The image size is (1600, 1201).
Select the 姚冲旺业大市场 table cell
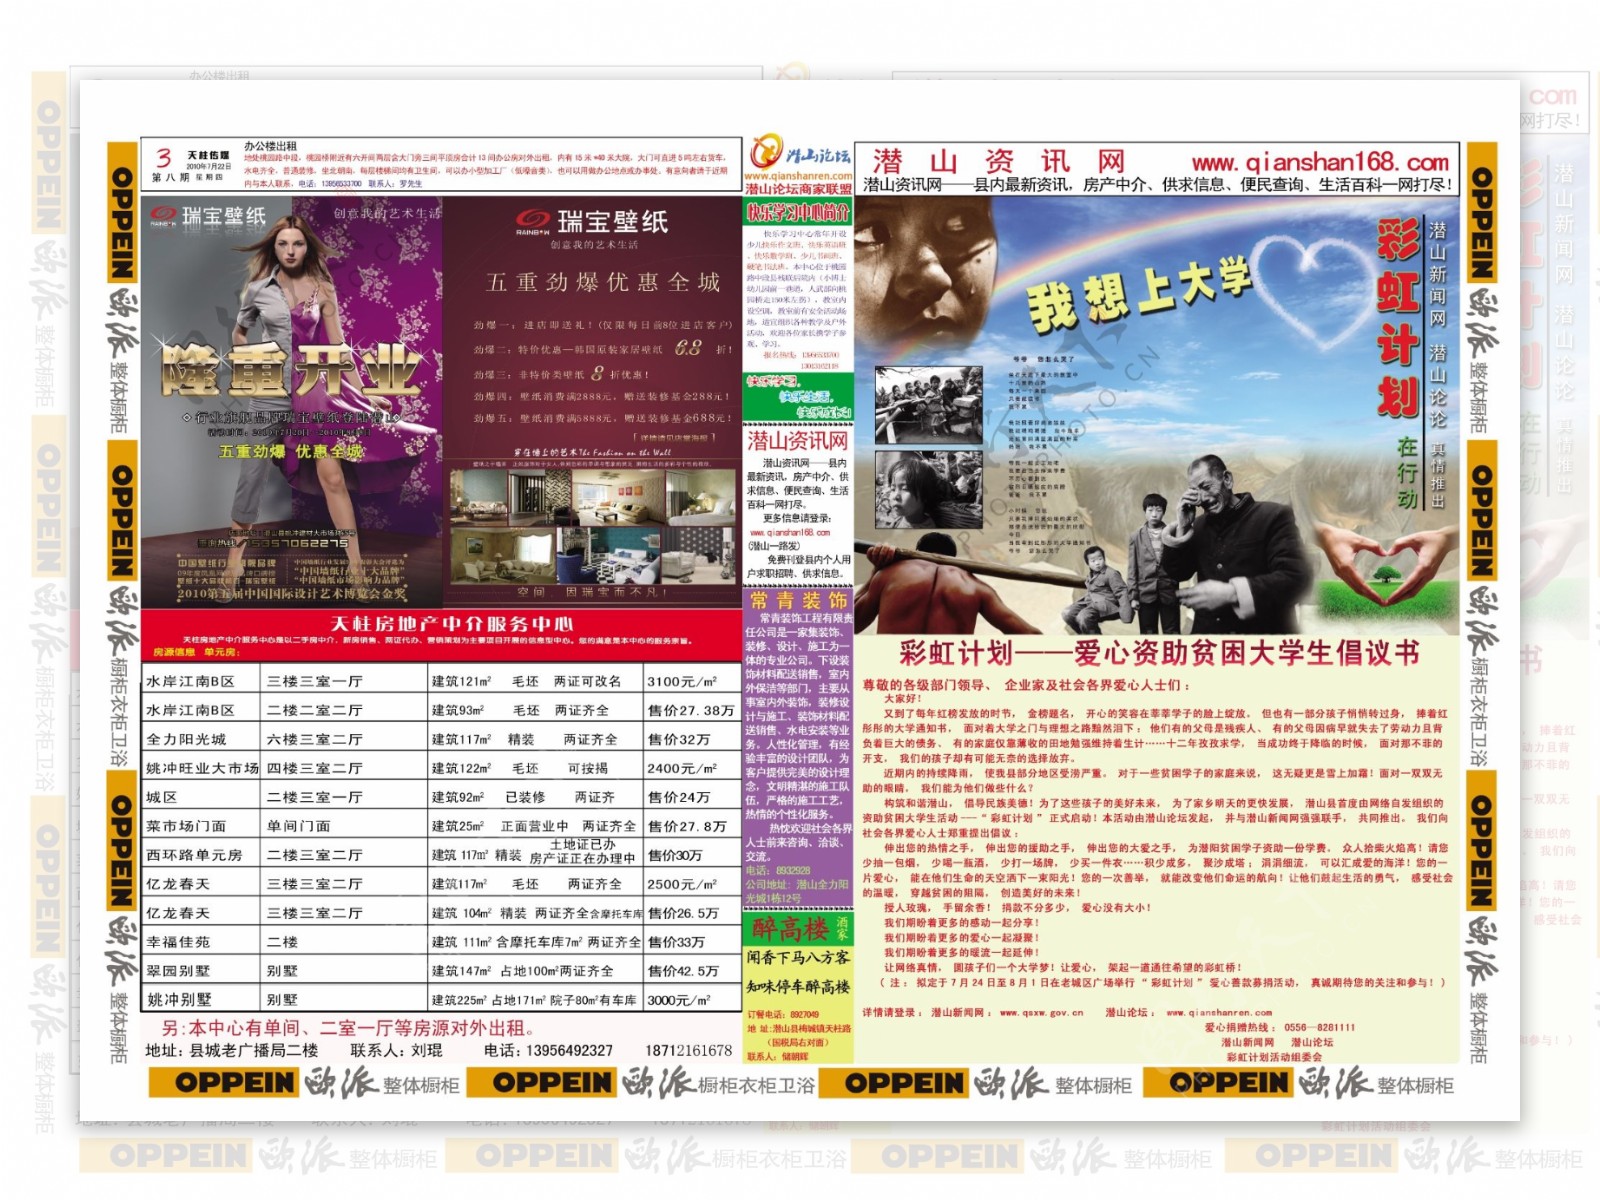(x=202, y=768)
